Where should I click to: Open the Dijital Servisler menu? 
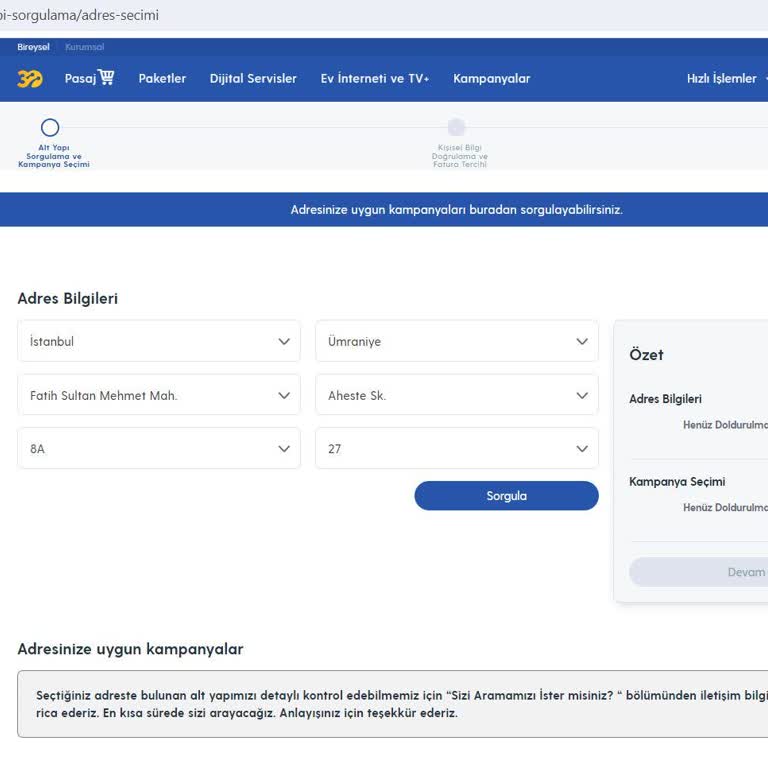tap(253, 78)
